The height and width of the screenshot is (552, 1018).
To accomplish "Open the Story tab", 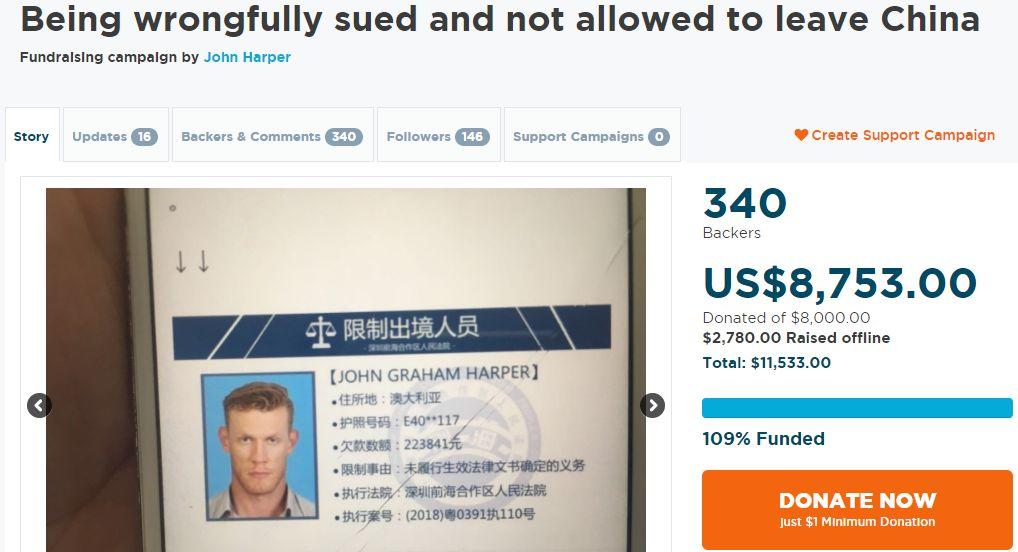I will point(32,135).
